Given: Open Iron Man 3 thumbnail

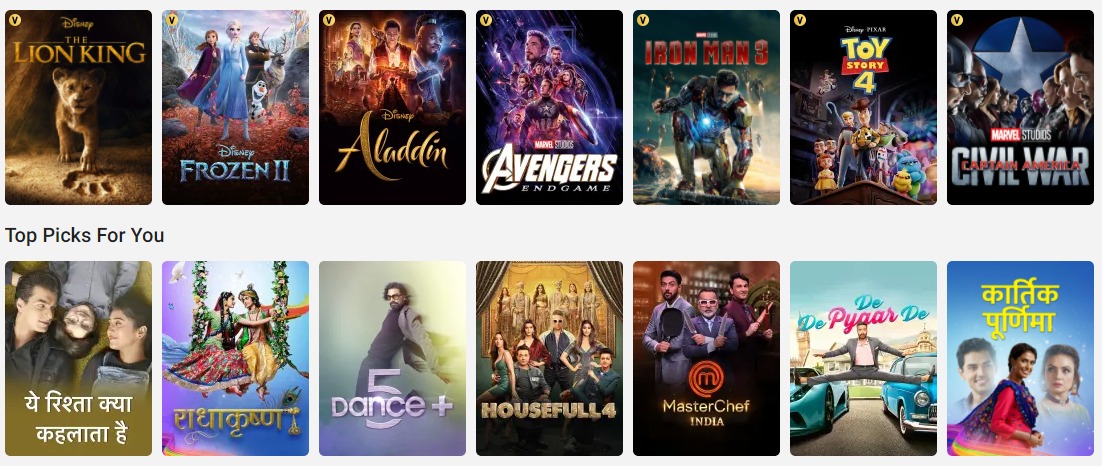Looking at the screenshot, I should (706, 107).
